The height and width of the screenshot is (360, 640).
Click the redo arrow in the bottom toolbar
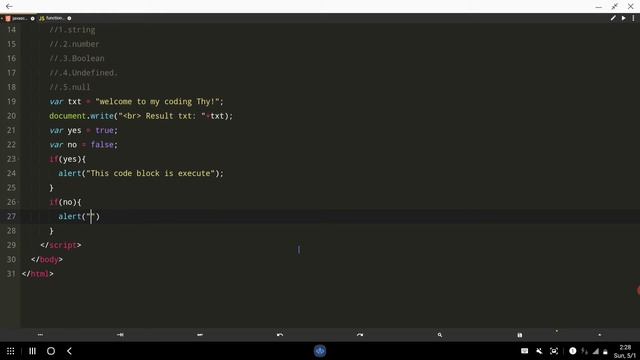tap(360, 335)
